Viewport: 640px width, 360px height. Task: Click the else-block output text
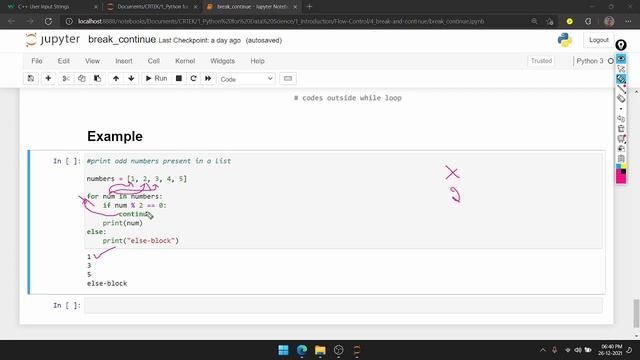[x=107, y=283]
